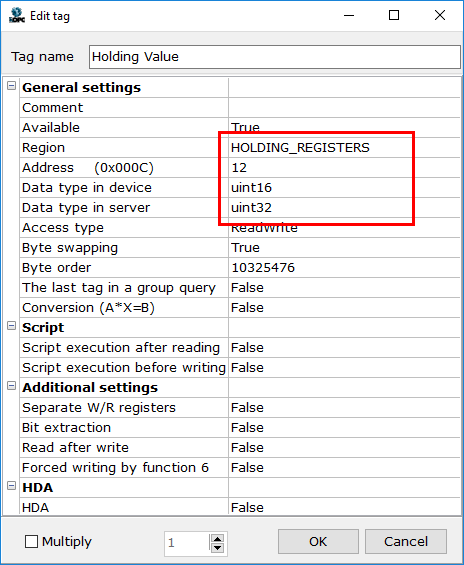Collapse the Script section
This screenshot has width=464, height=565.
click(12, 326)
